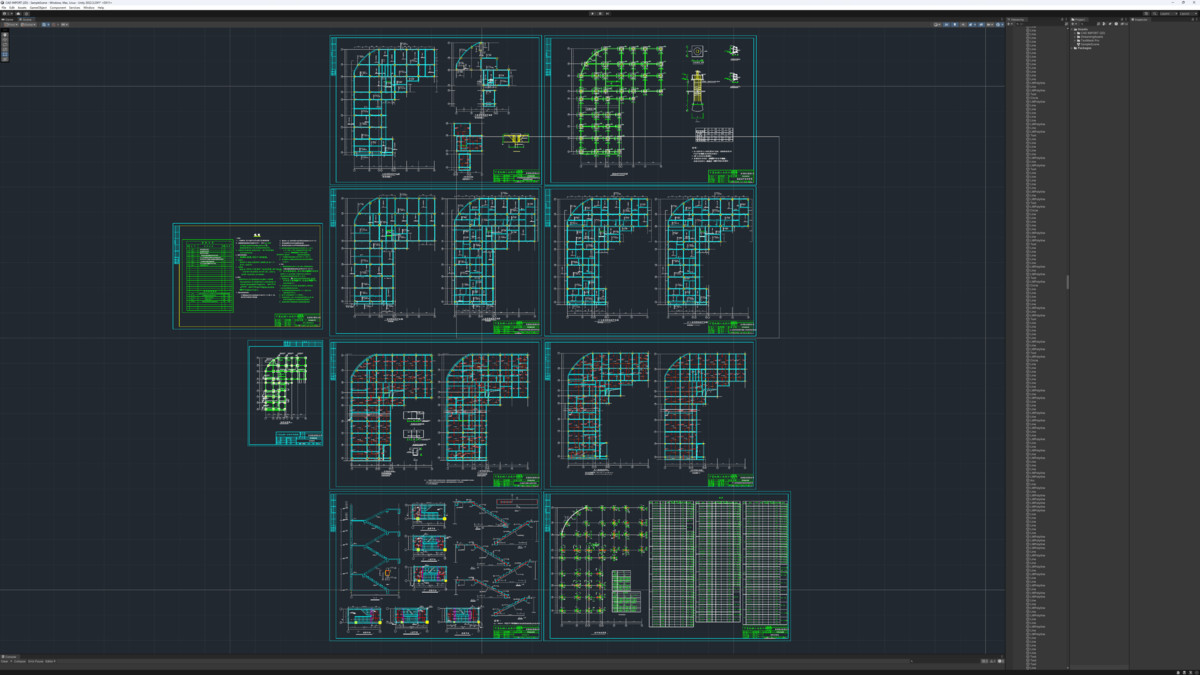Viewport: 1200px width, 675px height.
Task: Select the View hand tool
Action: pyautogui.click(x=6, y=35)
